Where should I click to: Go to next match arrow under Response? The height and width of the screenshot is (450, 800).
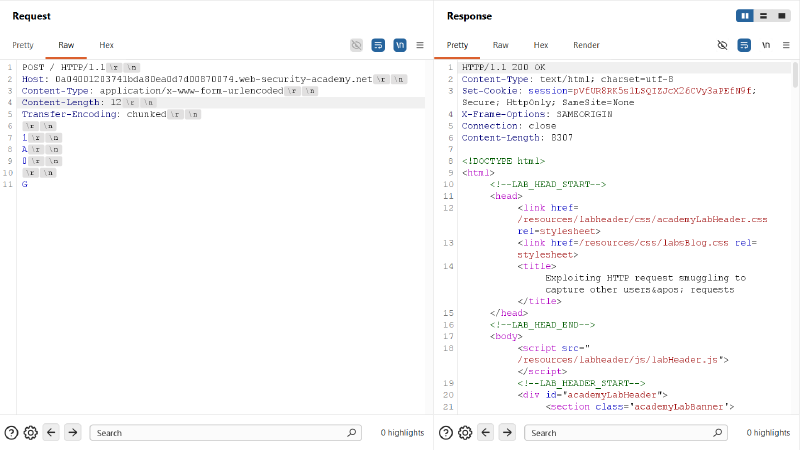(x=507, y=433)
